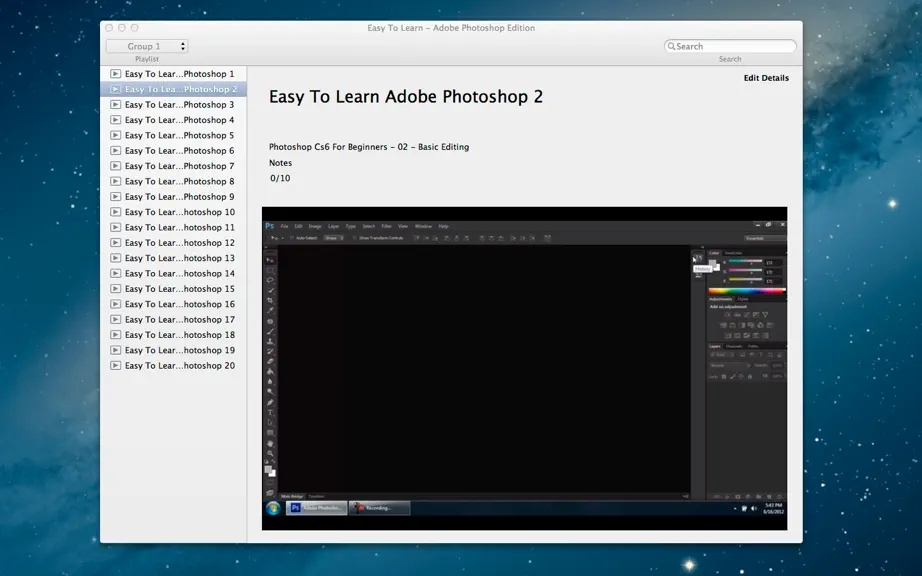Click the Edit Details button

(x=766, y=78)
